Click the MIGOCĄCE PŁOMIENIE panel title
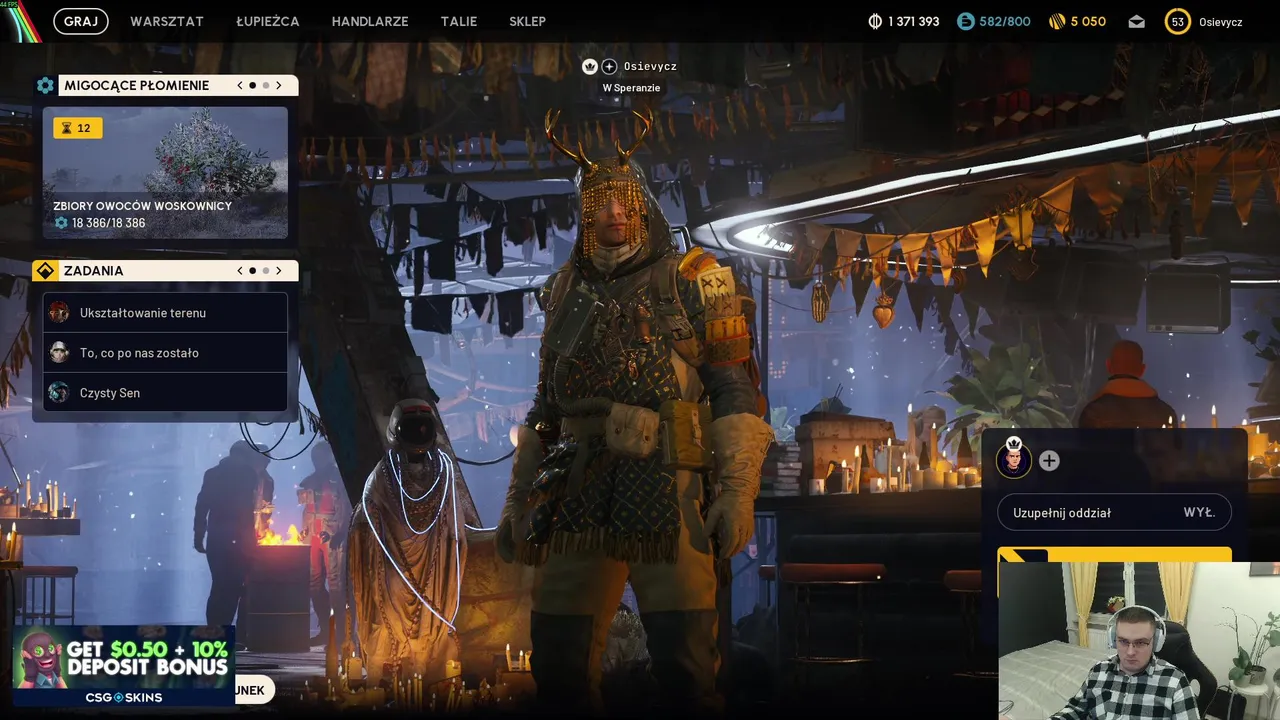 [x=136, y=85]
